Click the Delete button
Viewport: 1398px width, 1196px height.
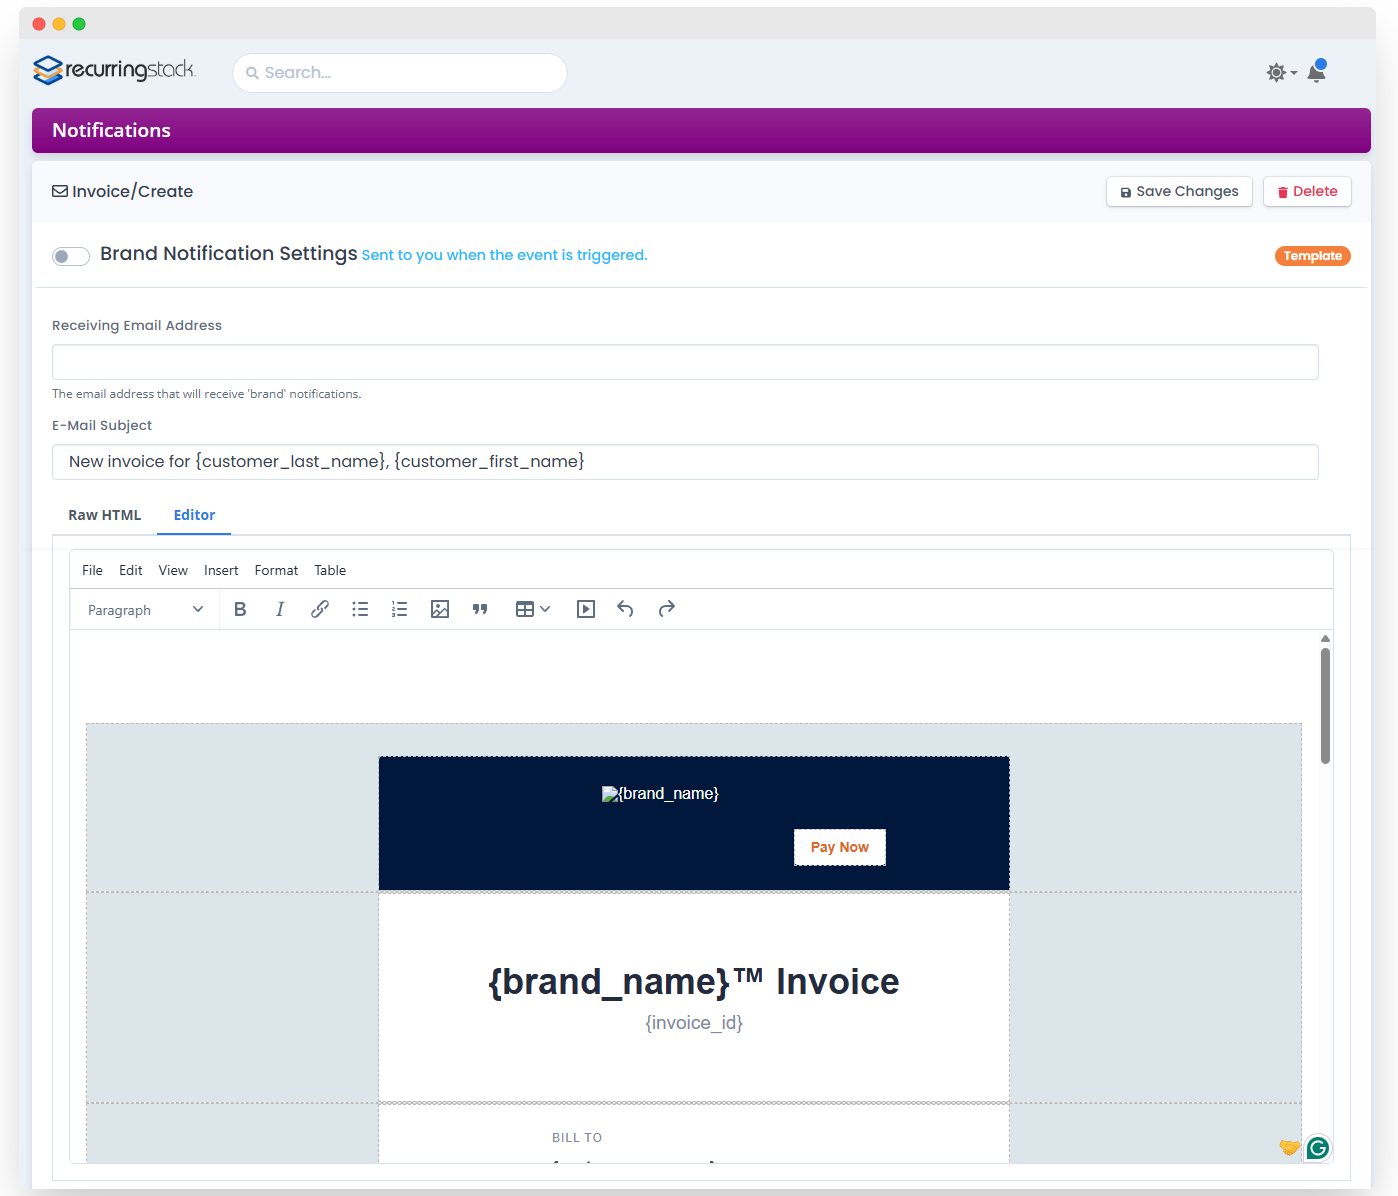(1307, 192)
